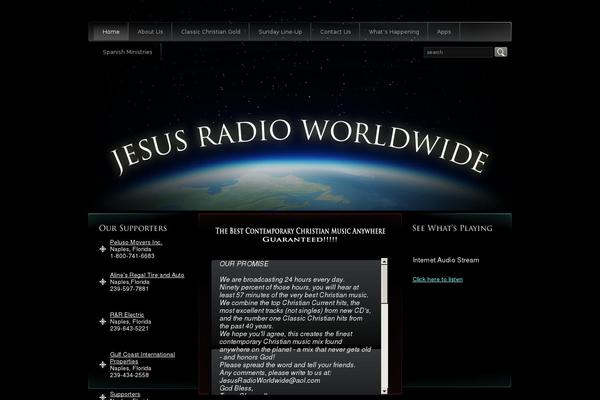600x400 pixels.
Task: Click the promise box scrollbar thumb
Action: pos(384,284)
